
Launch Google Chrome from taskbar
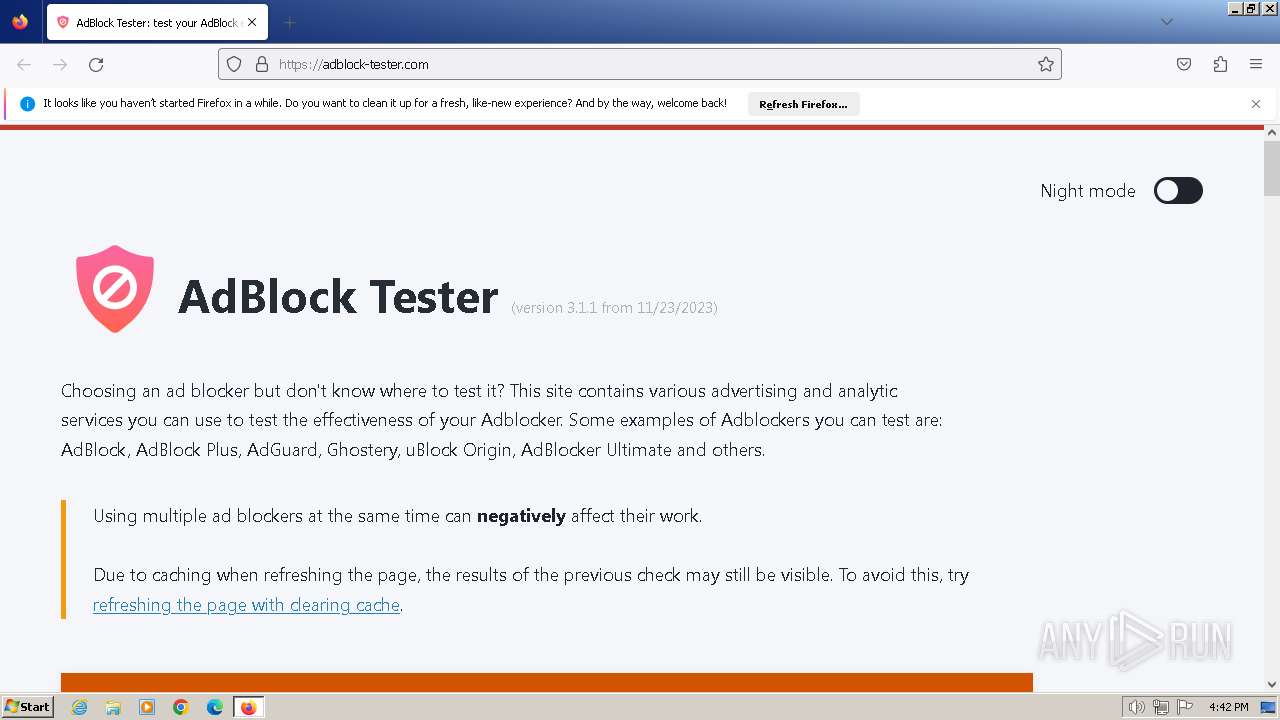(x=181, y=707)
